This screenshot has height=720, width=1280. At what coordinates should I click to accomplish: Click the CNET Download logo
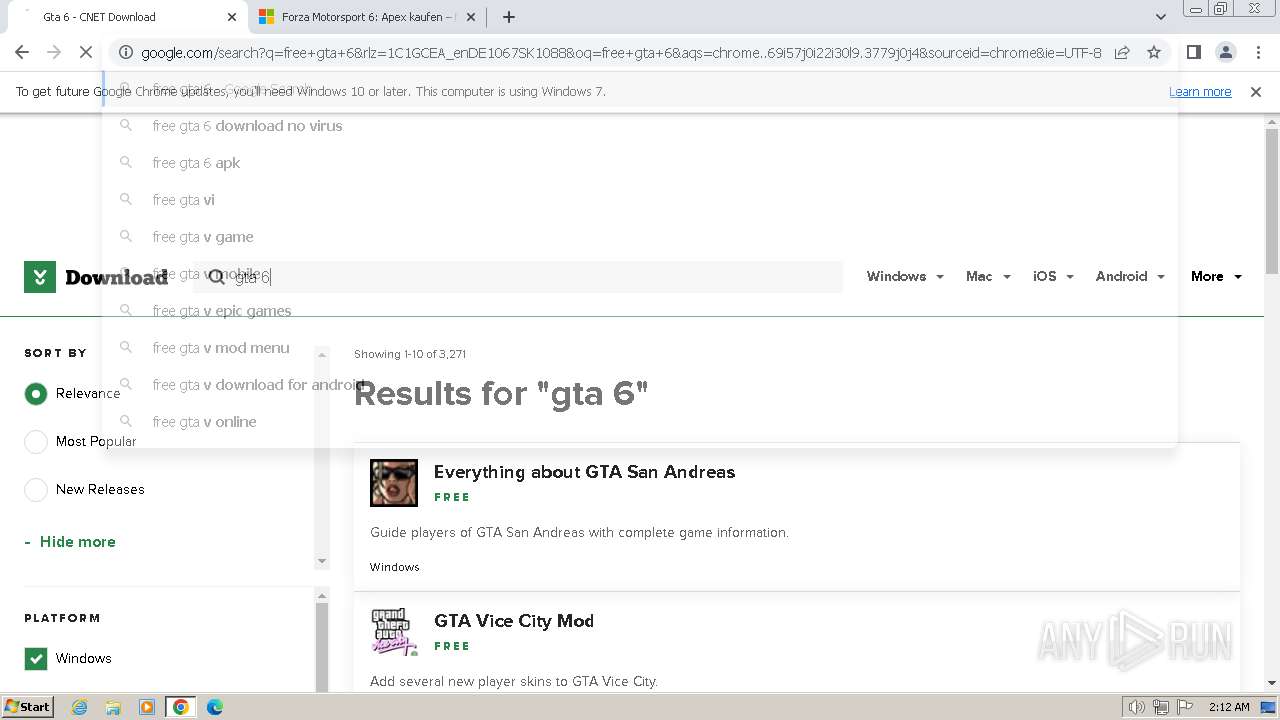click(96, 277)
